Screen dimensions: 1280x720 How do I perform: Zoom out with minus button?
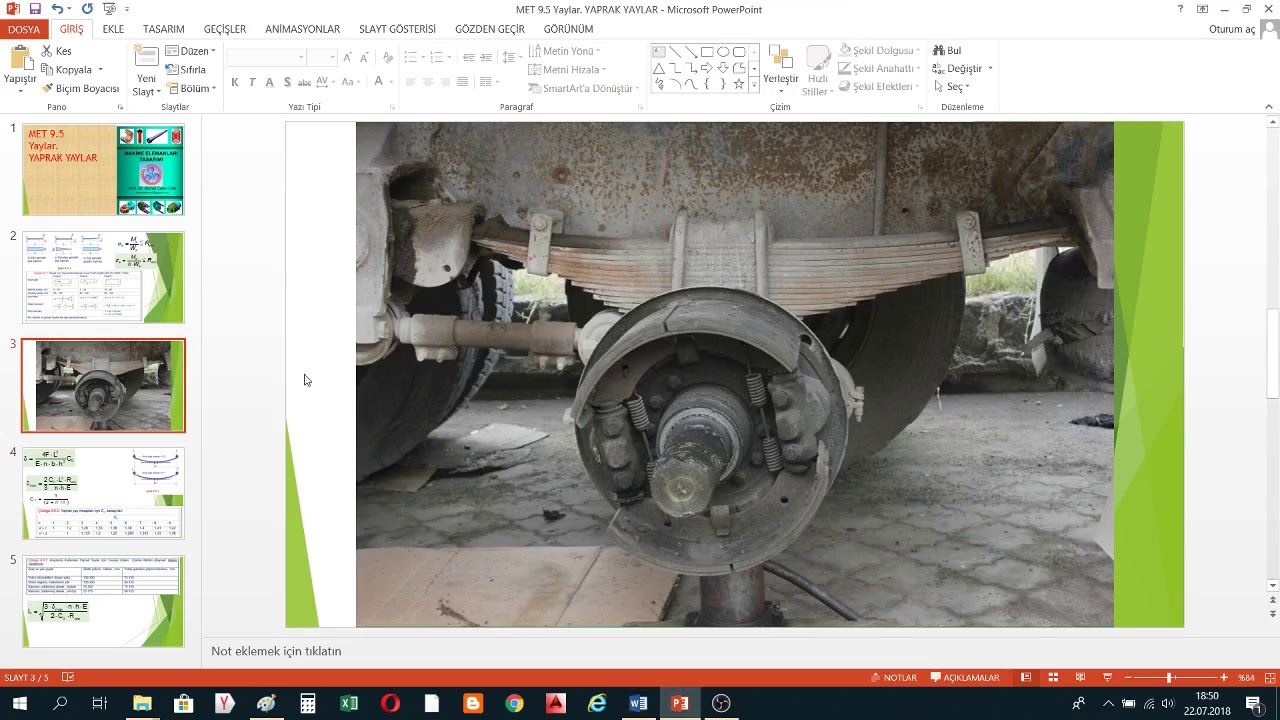(1128, 677)
